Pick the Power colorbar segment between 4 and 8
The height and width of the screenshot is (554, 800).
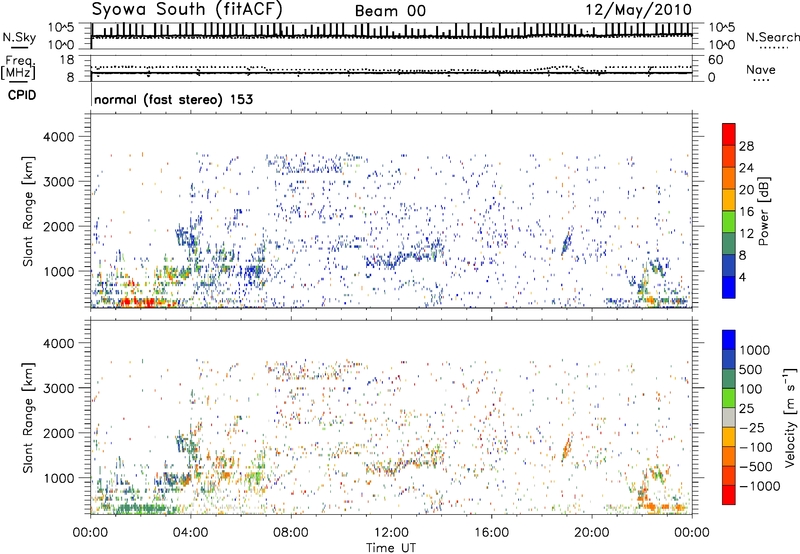pyautogui.click(x=729, y=265)
